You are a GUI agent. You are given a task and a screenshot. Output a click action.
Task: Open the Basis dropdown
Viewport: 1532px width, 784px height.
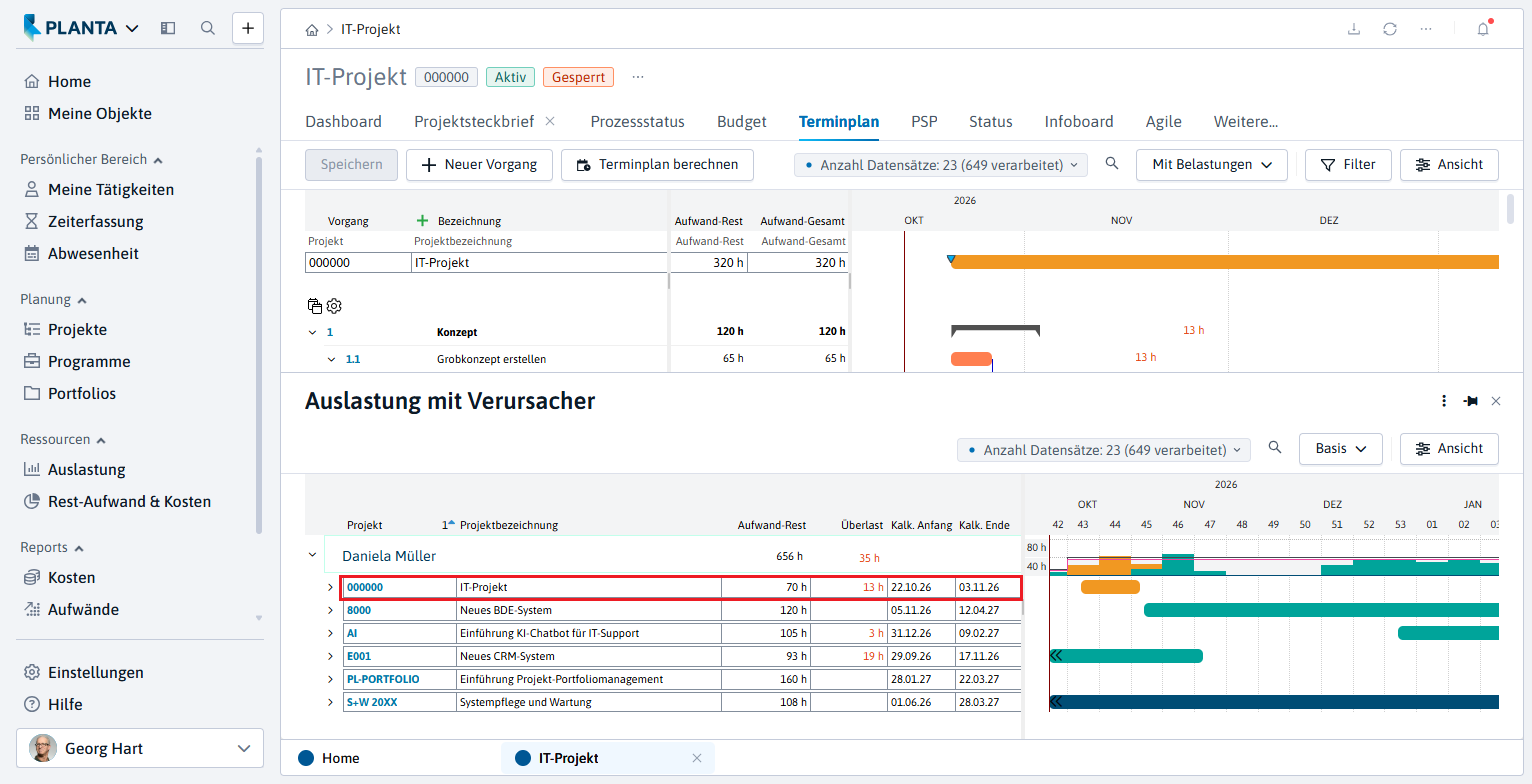click(1341, 449)
